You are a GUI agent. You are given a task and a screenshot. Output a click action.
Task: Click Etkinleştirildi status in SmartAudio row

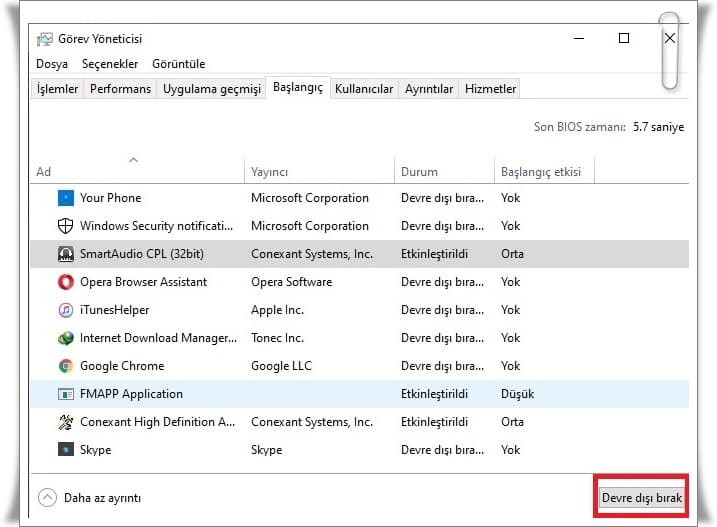434,254
